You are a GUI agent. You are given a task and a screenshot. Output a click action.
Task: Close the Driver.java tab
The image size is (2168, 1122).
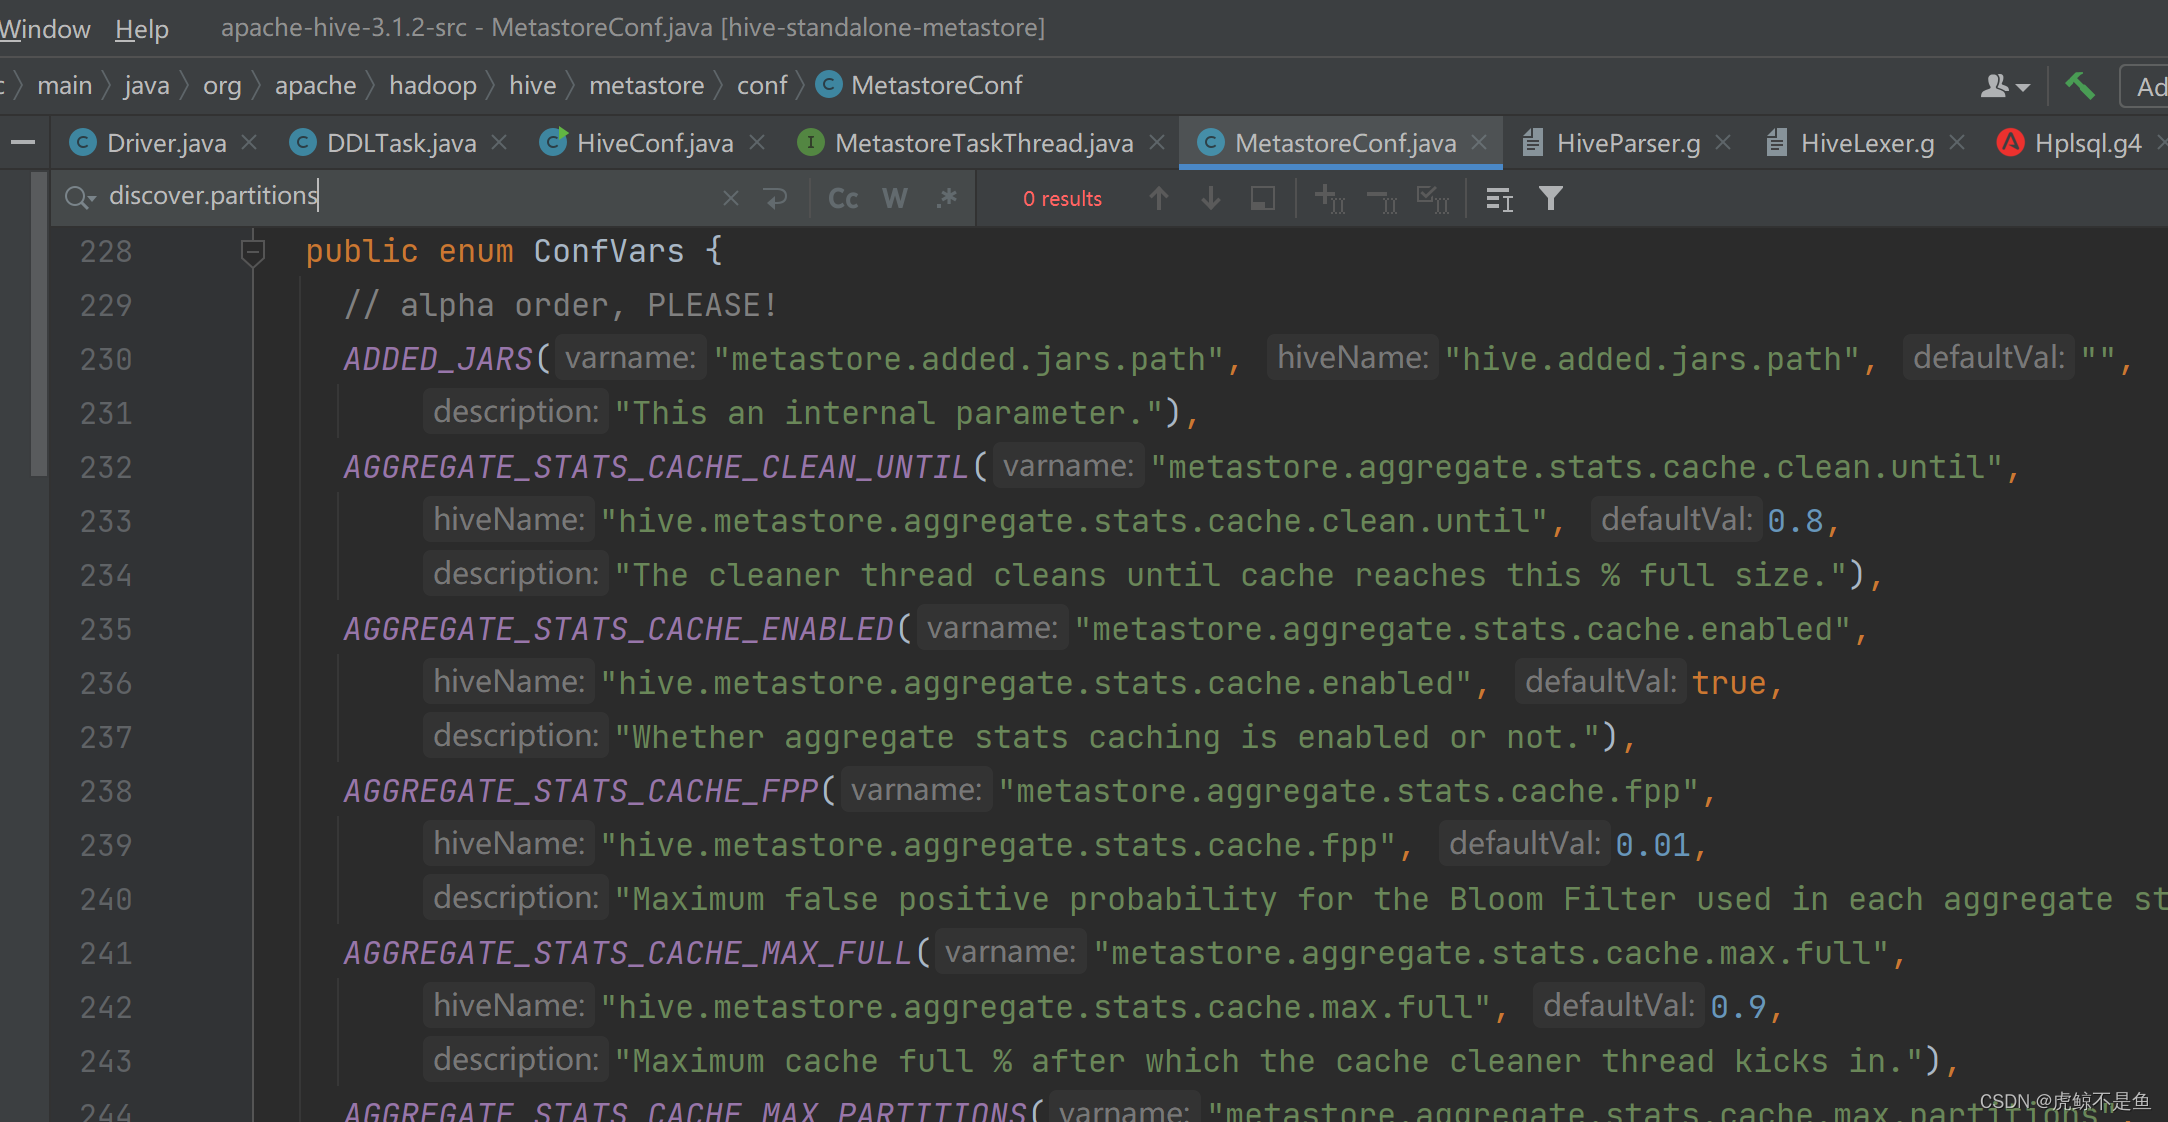pos(250,143)
